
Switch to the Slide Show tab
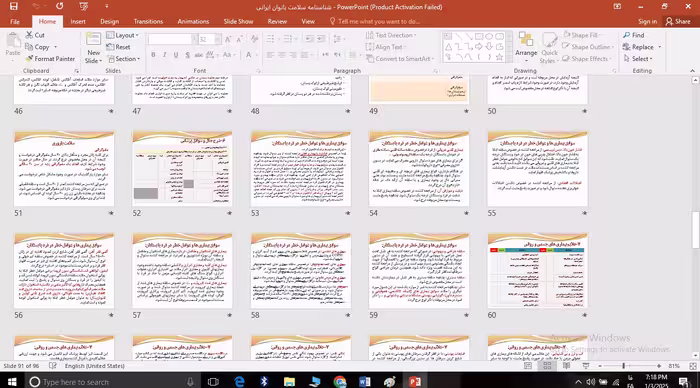(x=238, y=21)
